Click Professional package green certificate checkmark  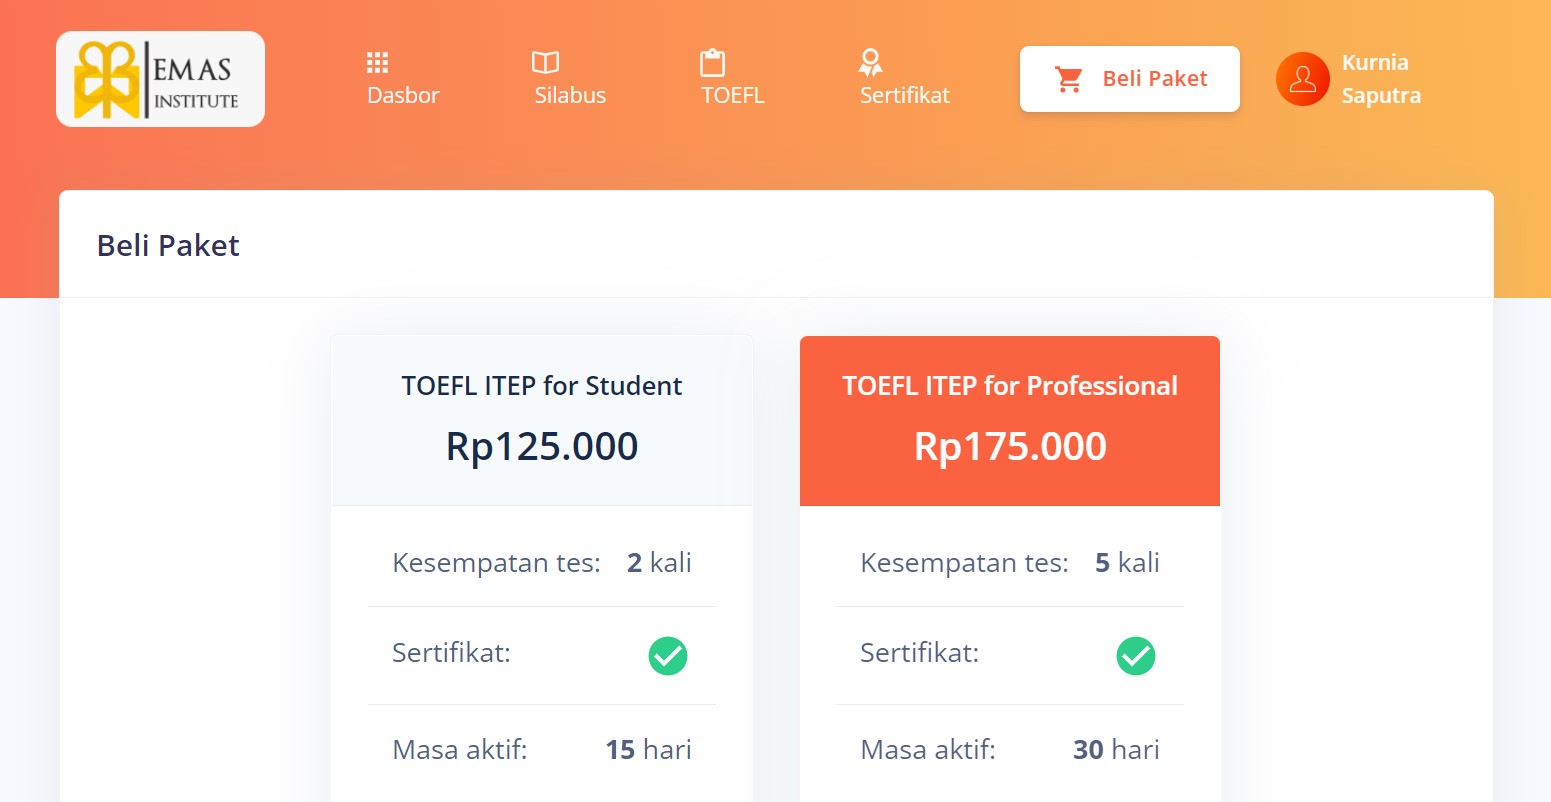(1135, 656)
